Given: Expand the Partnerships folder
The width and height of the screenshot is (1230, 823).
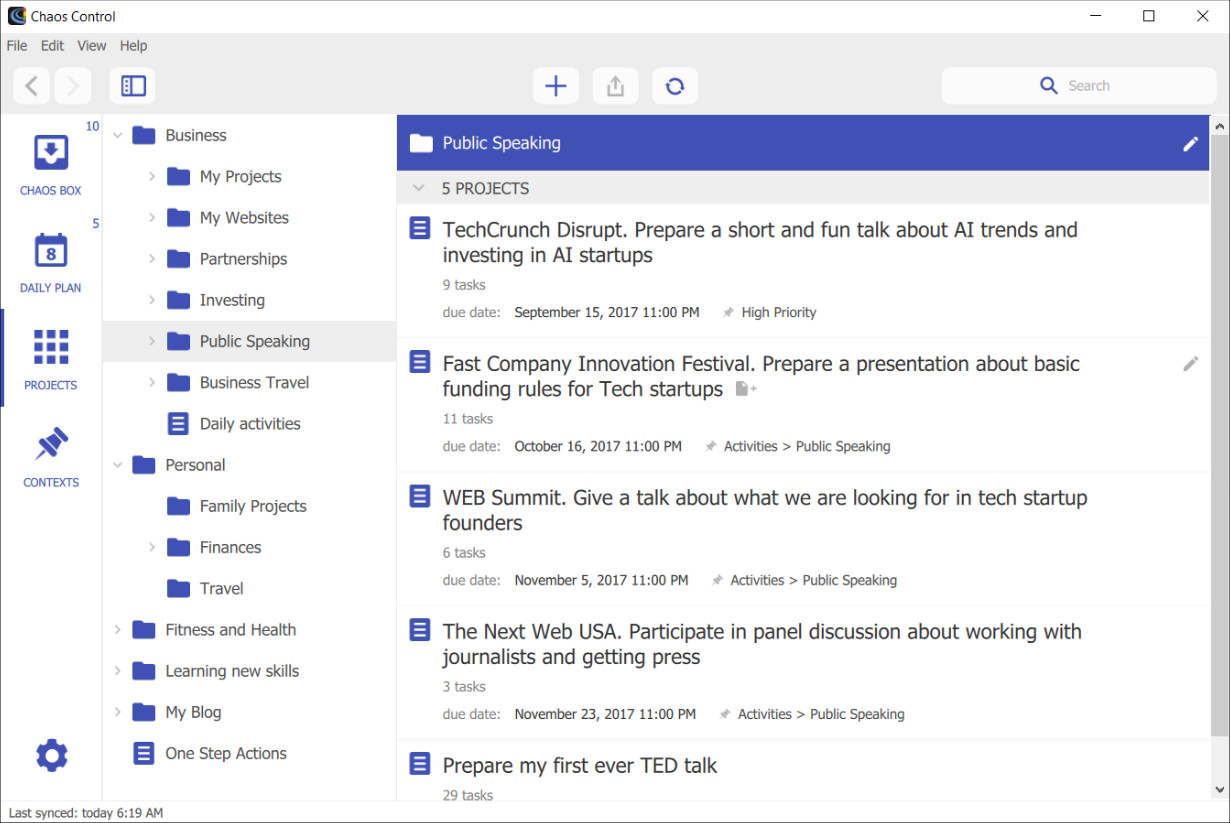Looking at the screenshot, I should (152, 259).
